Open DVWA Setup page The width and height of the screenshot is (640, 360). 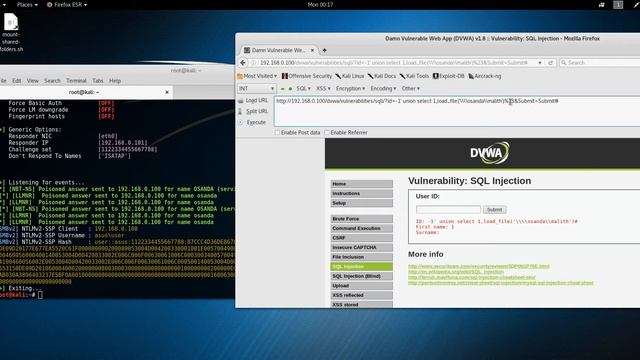tap(361, 203)
